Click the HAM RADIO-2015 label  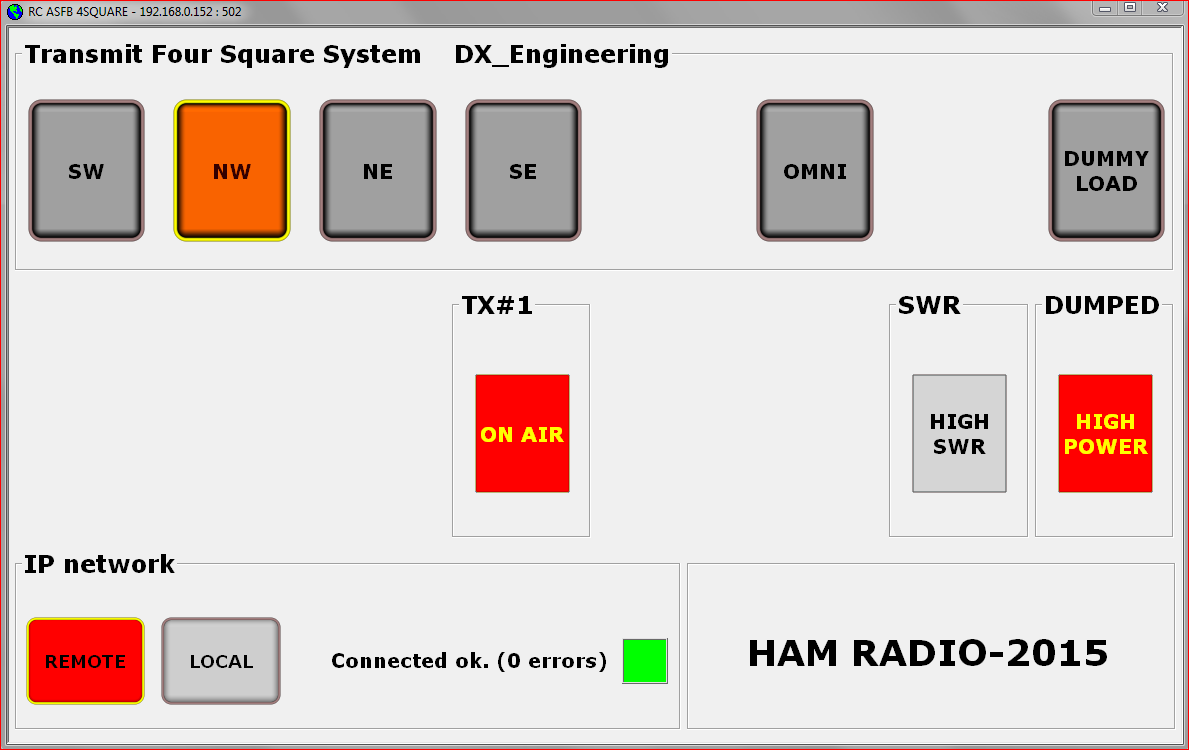[x=928, y=653]
